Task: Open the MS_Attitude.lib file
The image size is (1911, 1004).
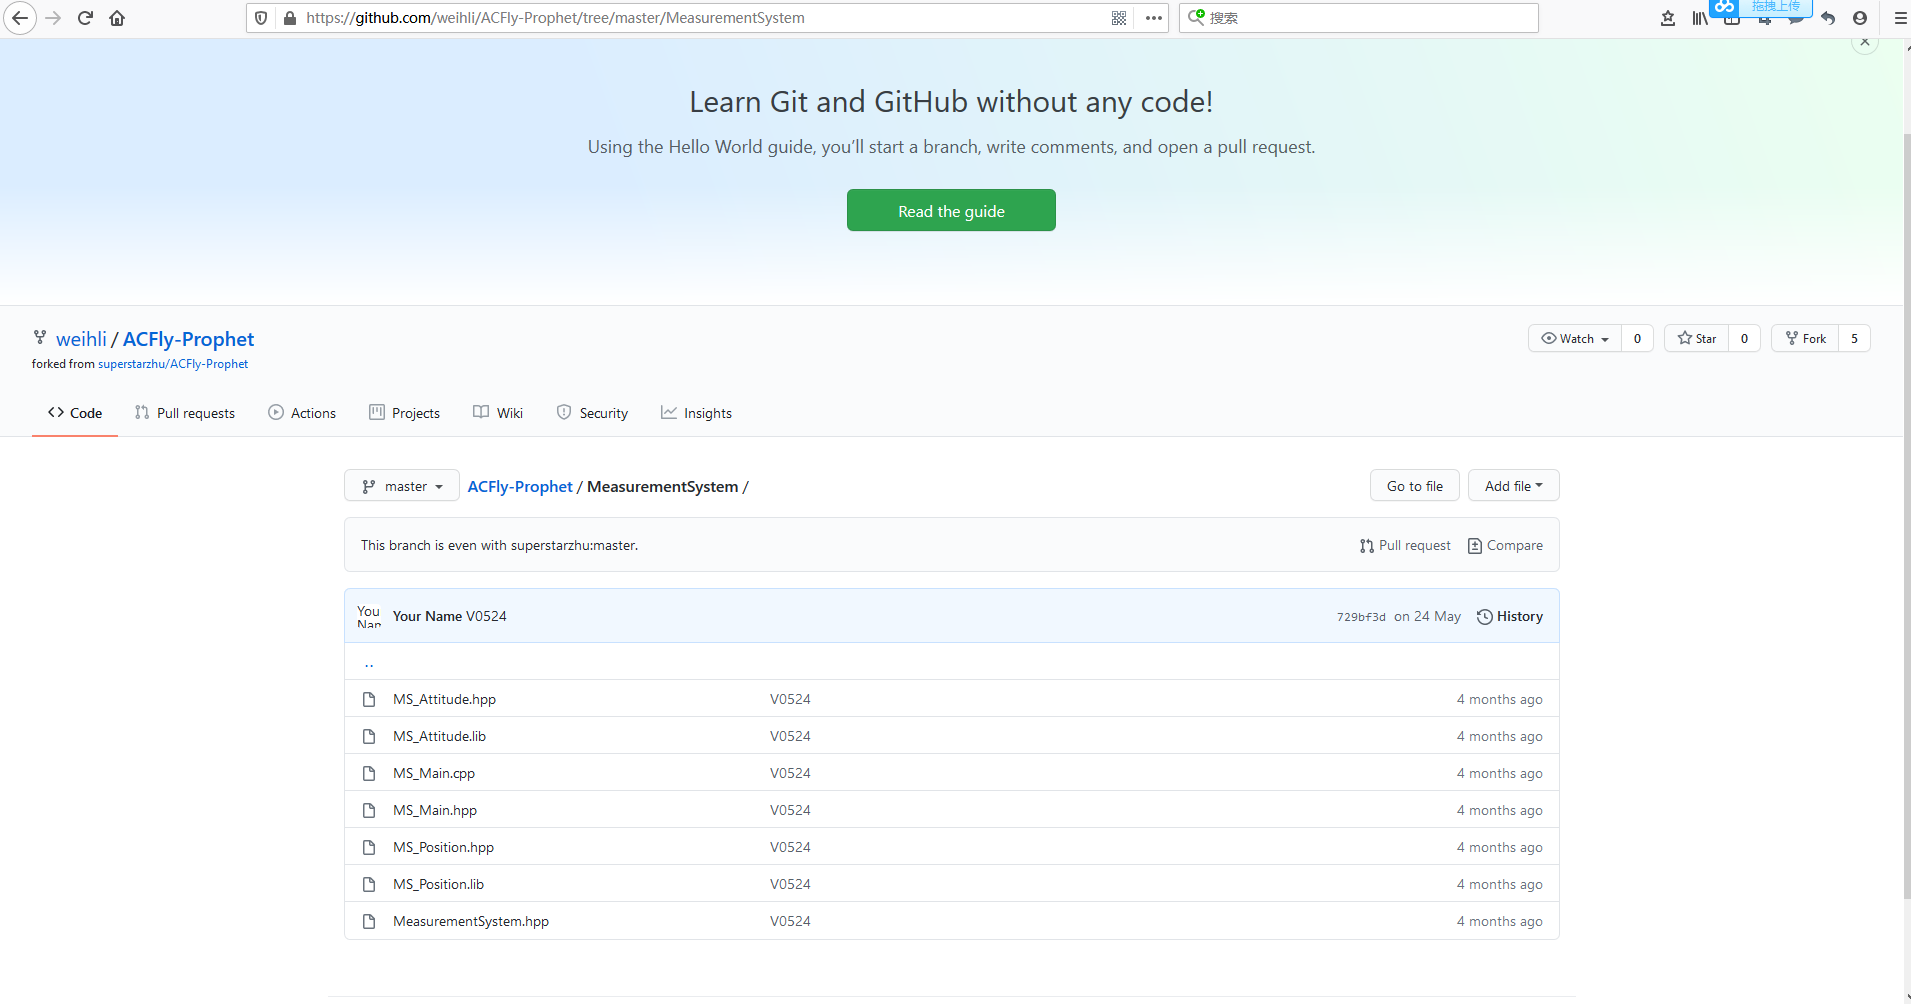Action: pos(439,736)
